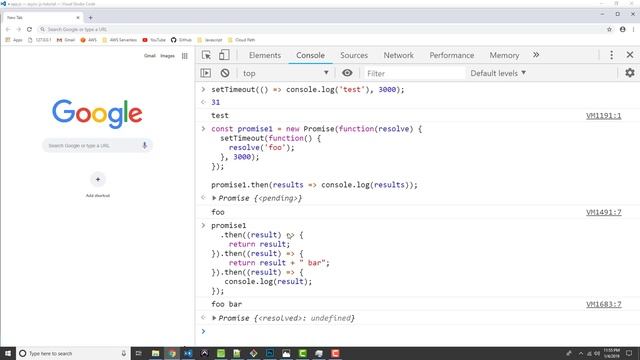Go to the Memory tab
The height and width of the screenshot is (360, 640).
(x=504, y=55)
